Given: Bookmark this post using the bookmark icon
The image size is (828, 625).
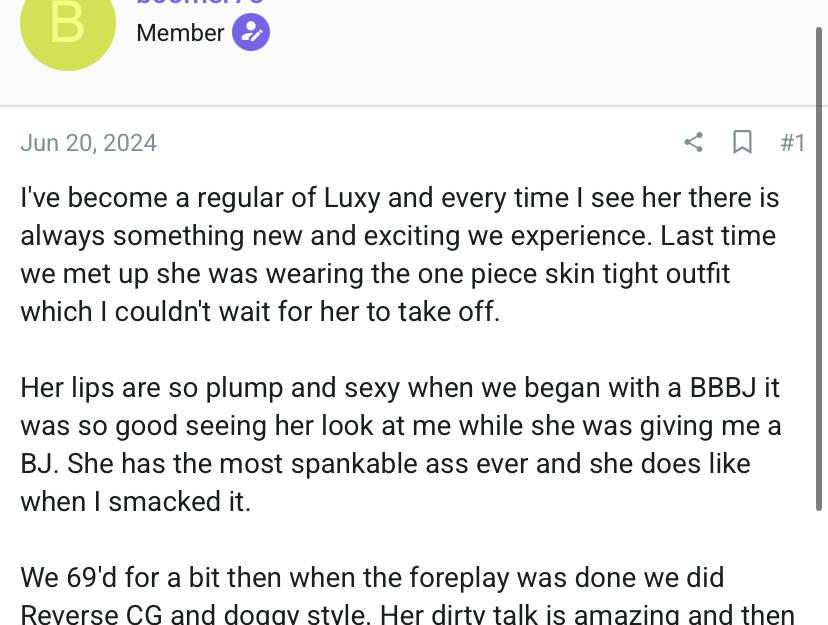Looking at the screenshot, I should [x=742, y=143].
